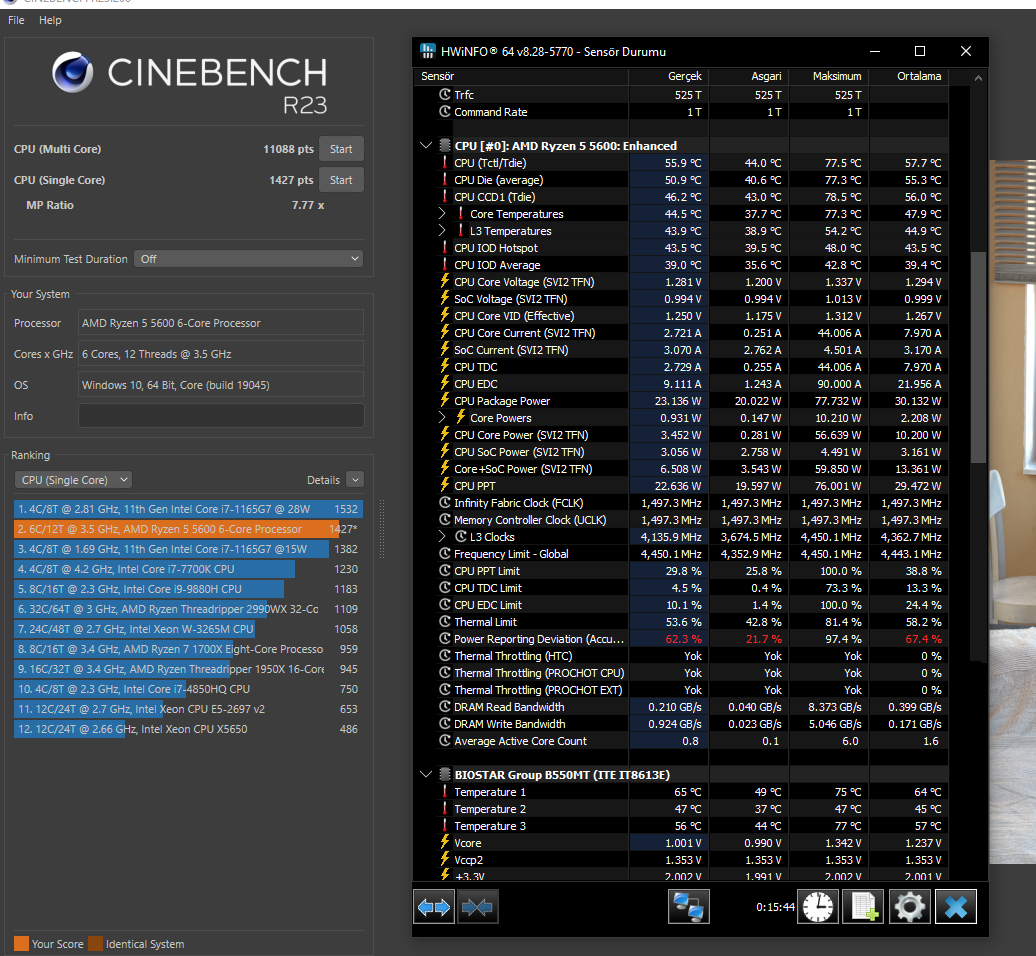Select the AMD Ryzen 5 5600 ranking row
Image resolution: width=1036 pixels, height=956 pixels.
[x=188, y=529]
